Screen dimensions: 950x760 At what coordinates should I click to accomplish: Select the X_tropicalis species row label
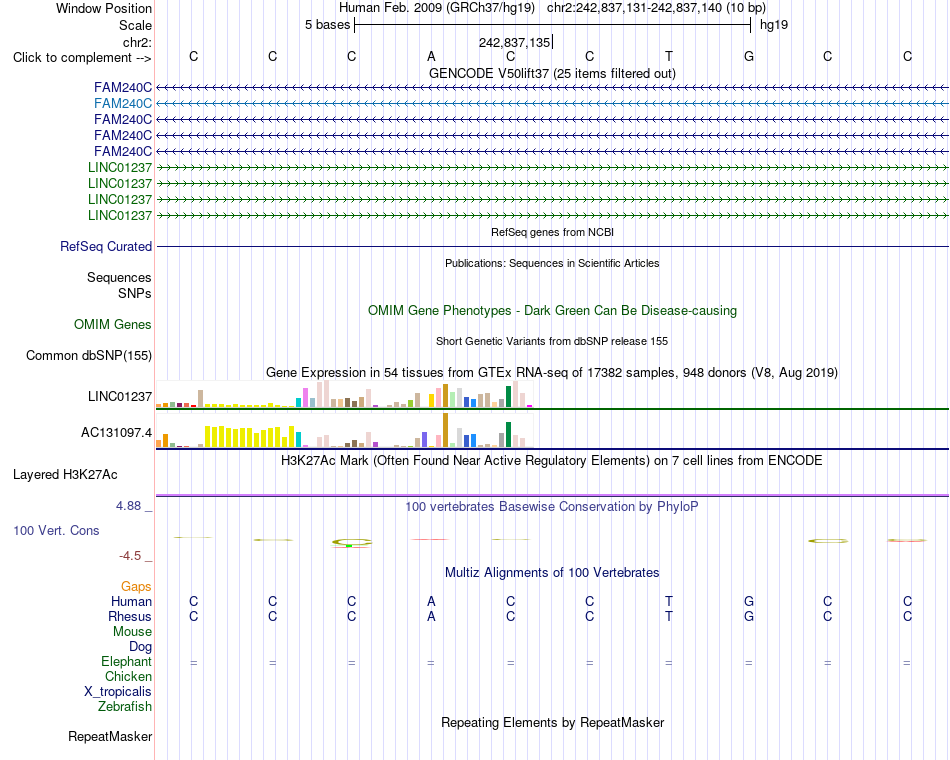coord(118,692)
